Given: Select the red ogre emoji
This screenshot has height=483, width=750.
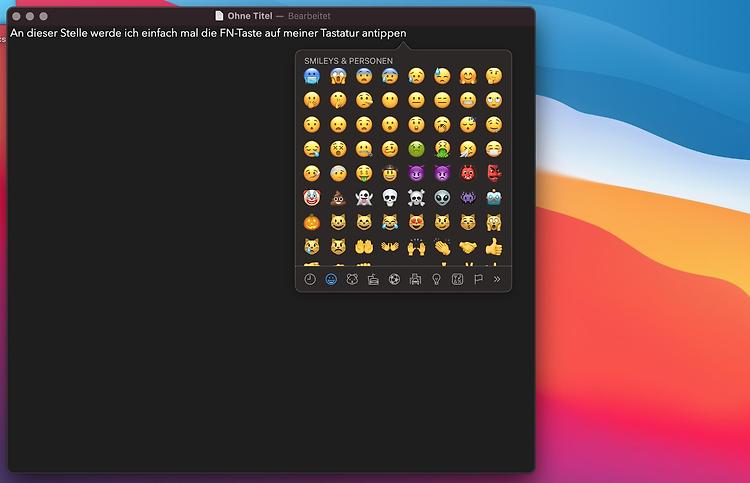Looking at the screenshot, I should 468,174.
